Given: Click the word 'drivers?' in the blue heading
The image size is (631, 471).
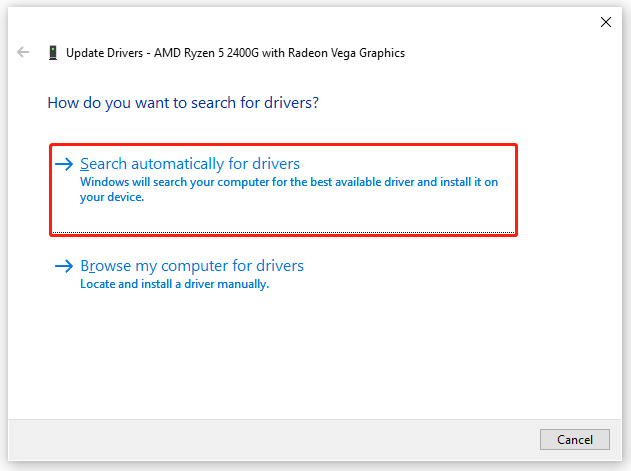Looking at the screenshot, I should [x=291, y=103].
